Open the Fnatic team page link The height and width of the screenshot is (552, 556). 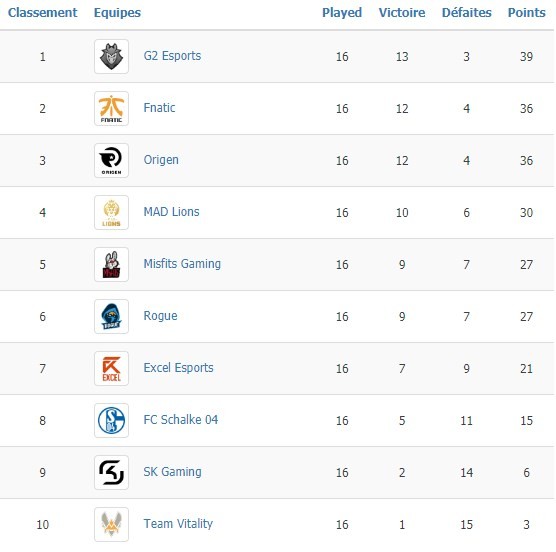click(x=159, y=108)
